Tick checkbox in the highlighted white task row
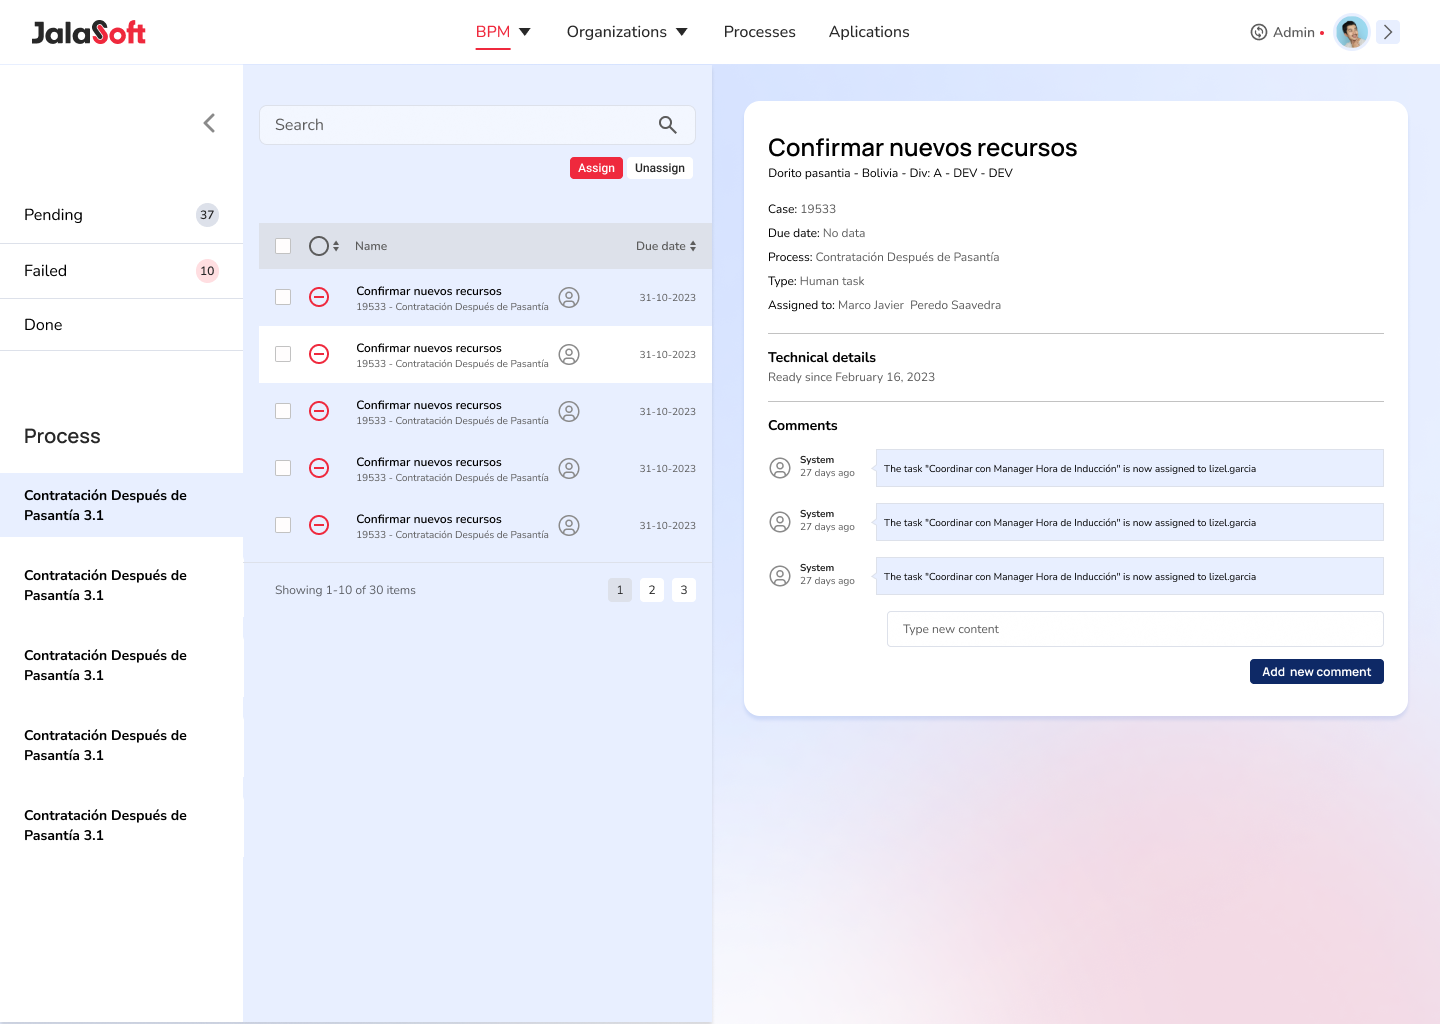 click(283, 354)
